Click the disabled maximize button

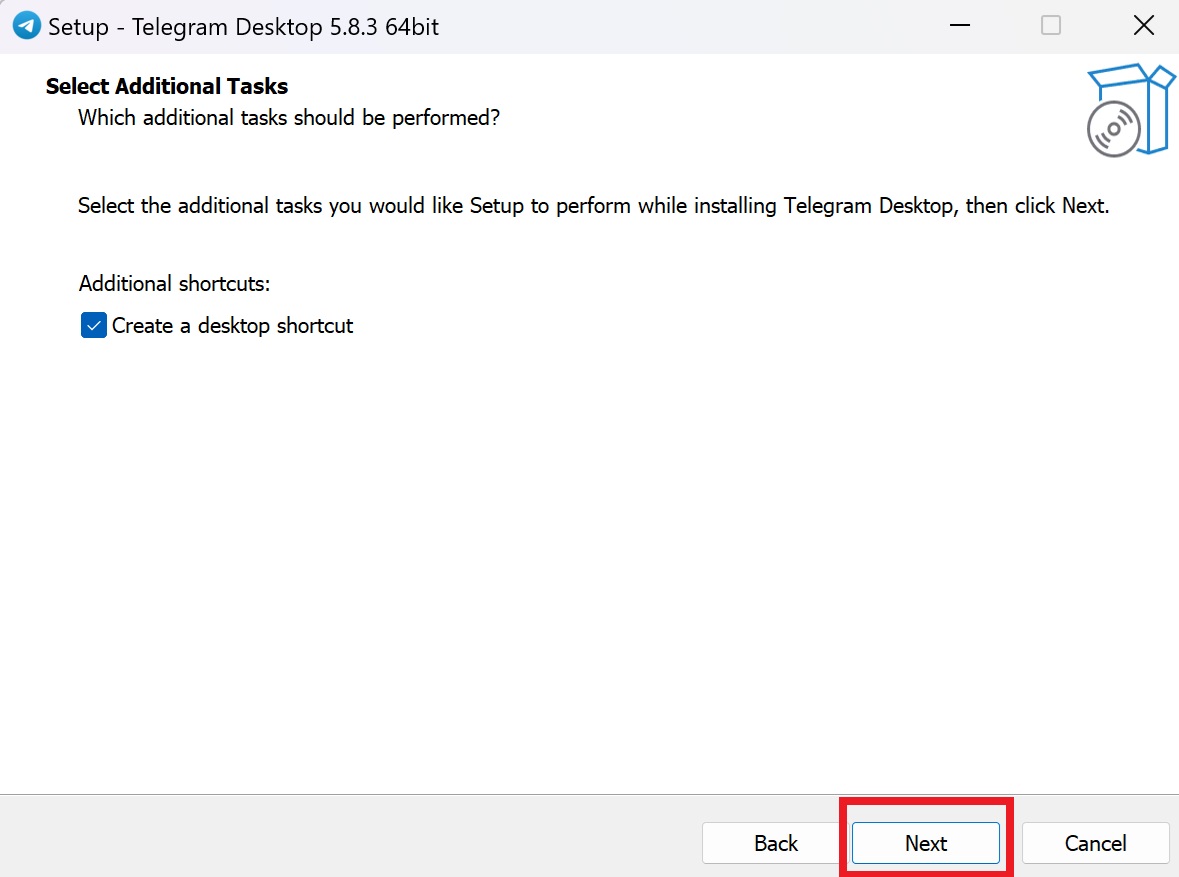1050,26
